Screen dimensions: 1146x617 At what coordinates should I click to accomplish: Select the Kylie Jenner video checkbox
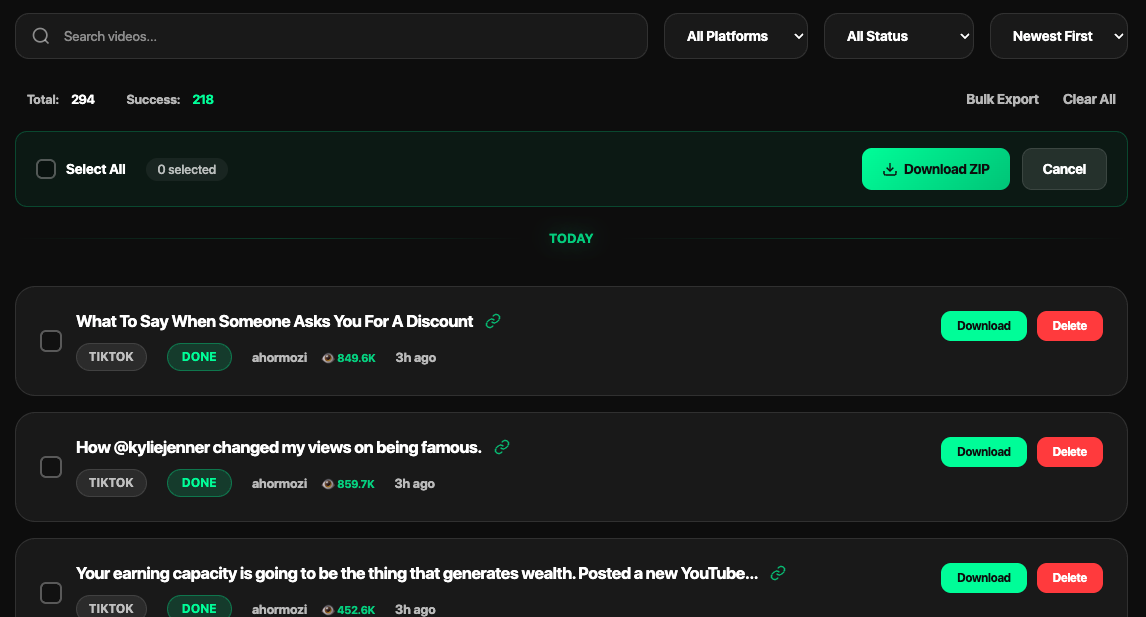pyautogui.click(x=51, y=467)
